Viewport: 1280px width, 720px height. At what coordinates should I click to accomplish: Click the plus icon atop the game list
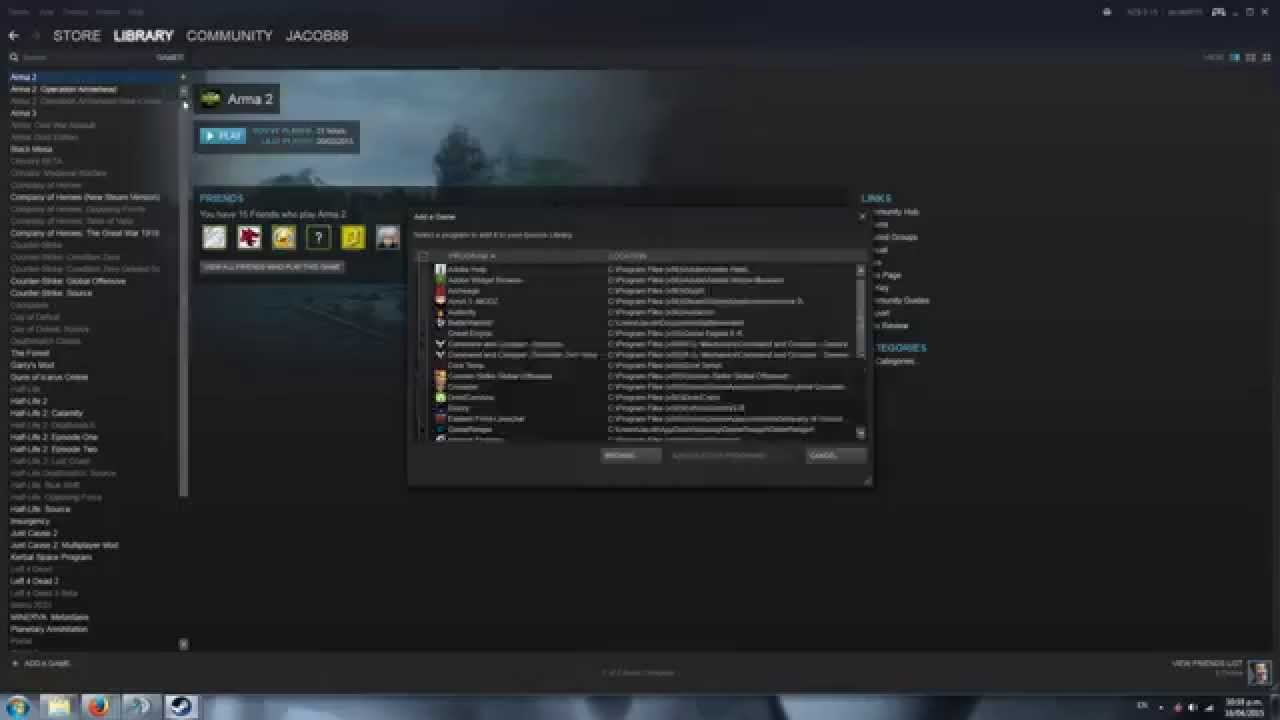point(183,77)
